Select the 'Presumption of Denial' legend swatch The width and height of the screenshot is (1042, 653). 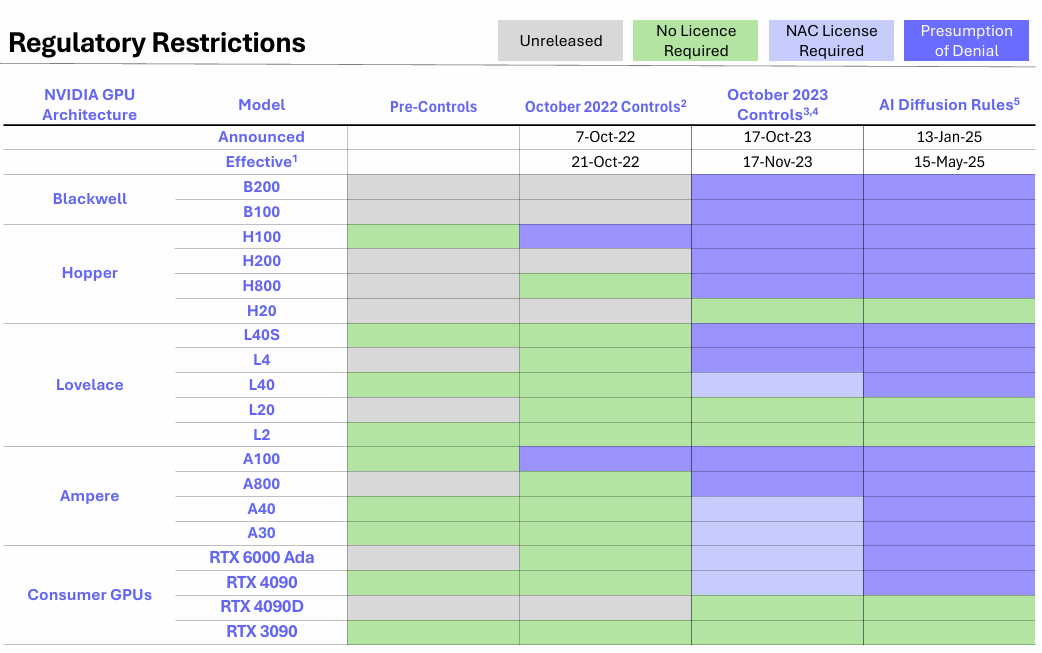[x=966, y=41]
